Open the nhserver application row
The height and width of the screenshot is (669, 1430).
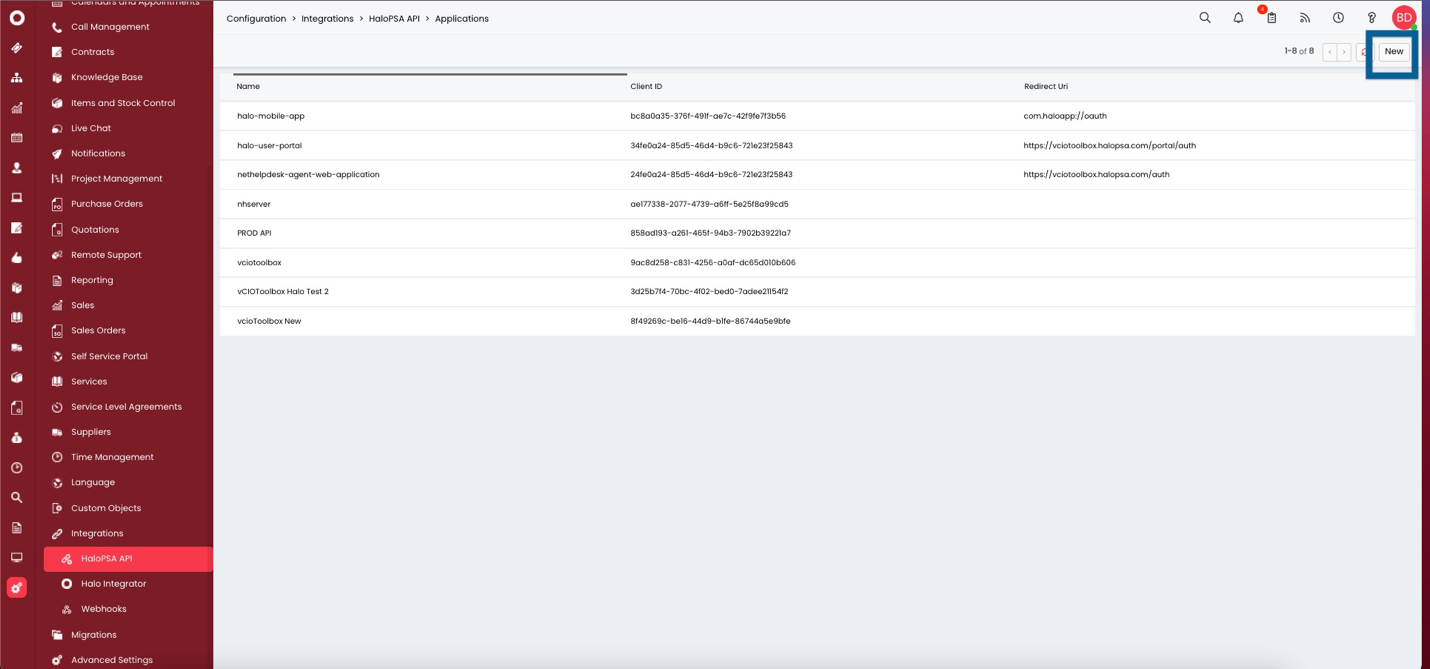pyautogui.click(x=817, y=204)
